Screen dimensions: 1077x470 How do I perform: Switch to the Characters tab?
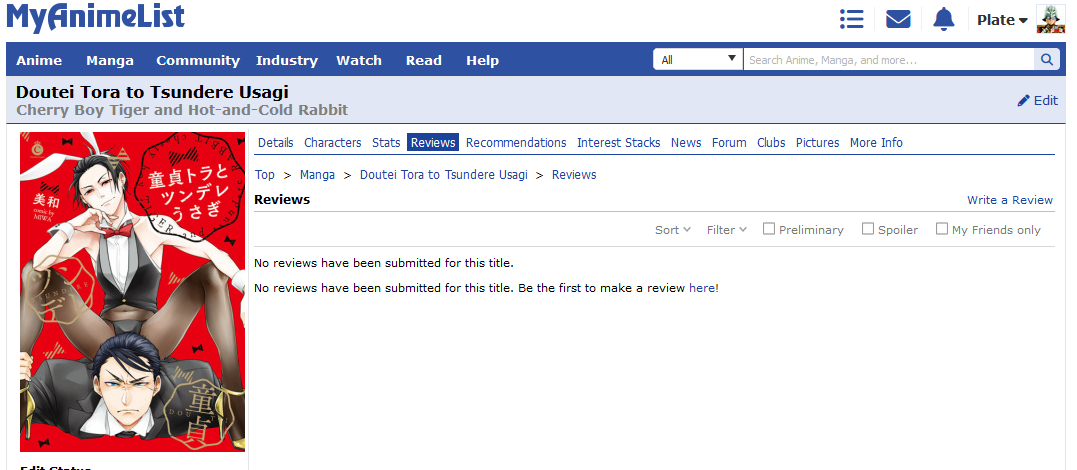pyautogui.click(x=332, y=142)
